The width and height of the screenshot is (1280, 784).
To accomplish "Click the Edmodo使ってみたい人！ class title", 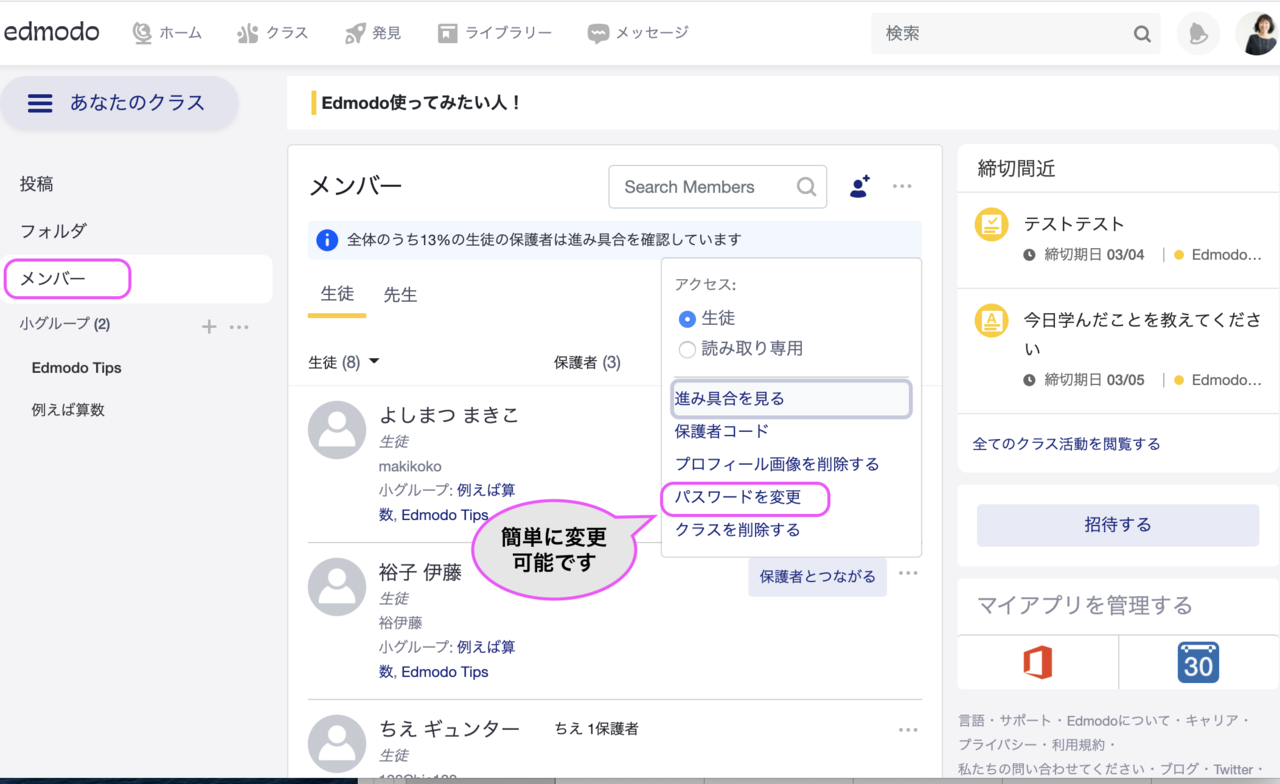I will pyautogui.click(x=421, y=103).
